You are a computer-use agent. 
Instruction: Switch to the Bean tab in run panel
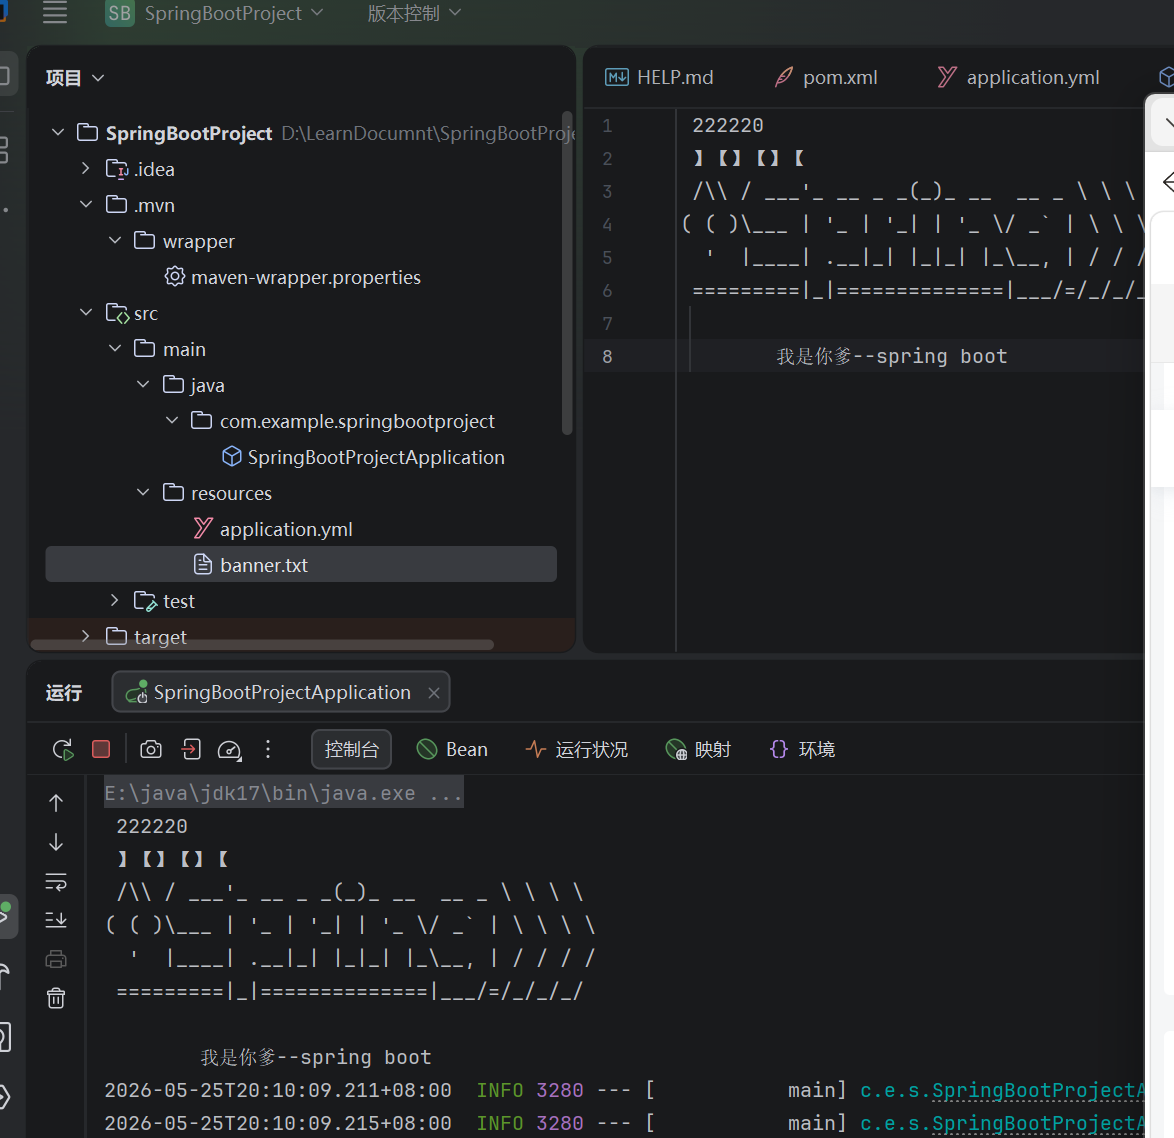[452, 749]
